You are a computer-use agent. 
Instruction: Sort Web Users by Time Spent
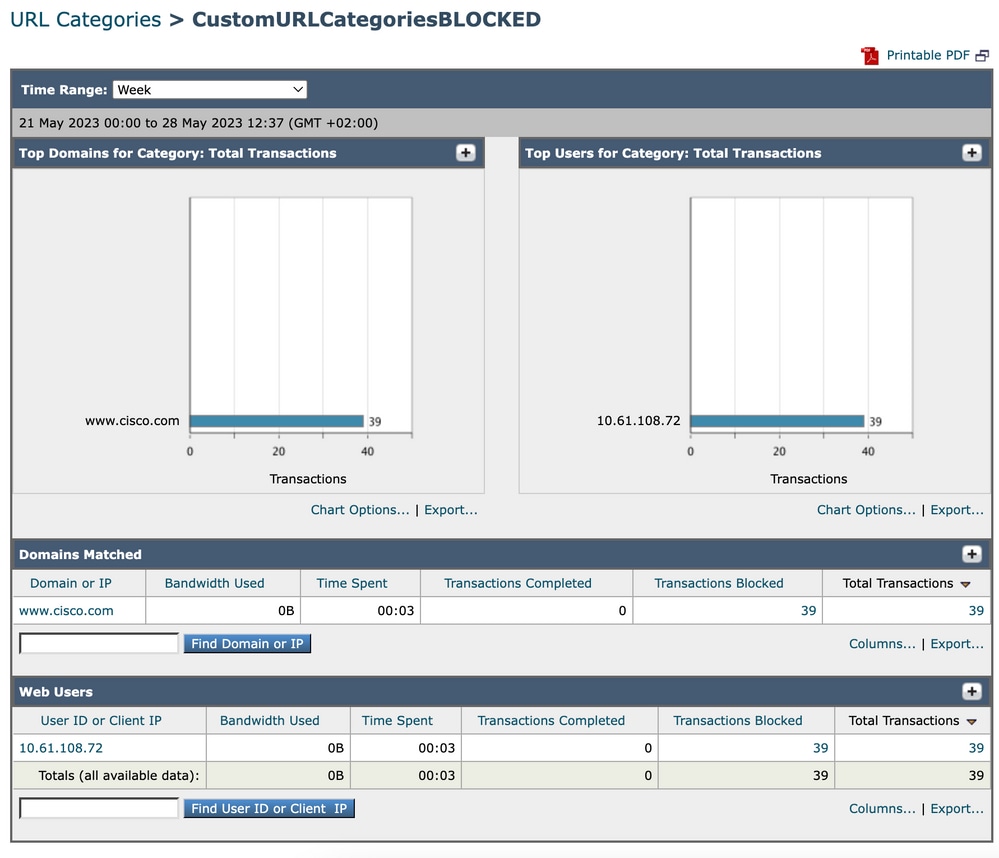pyautogui.click(x=397, y=721)
